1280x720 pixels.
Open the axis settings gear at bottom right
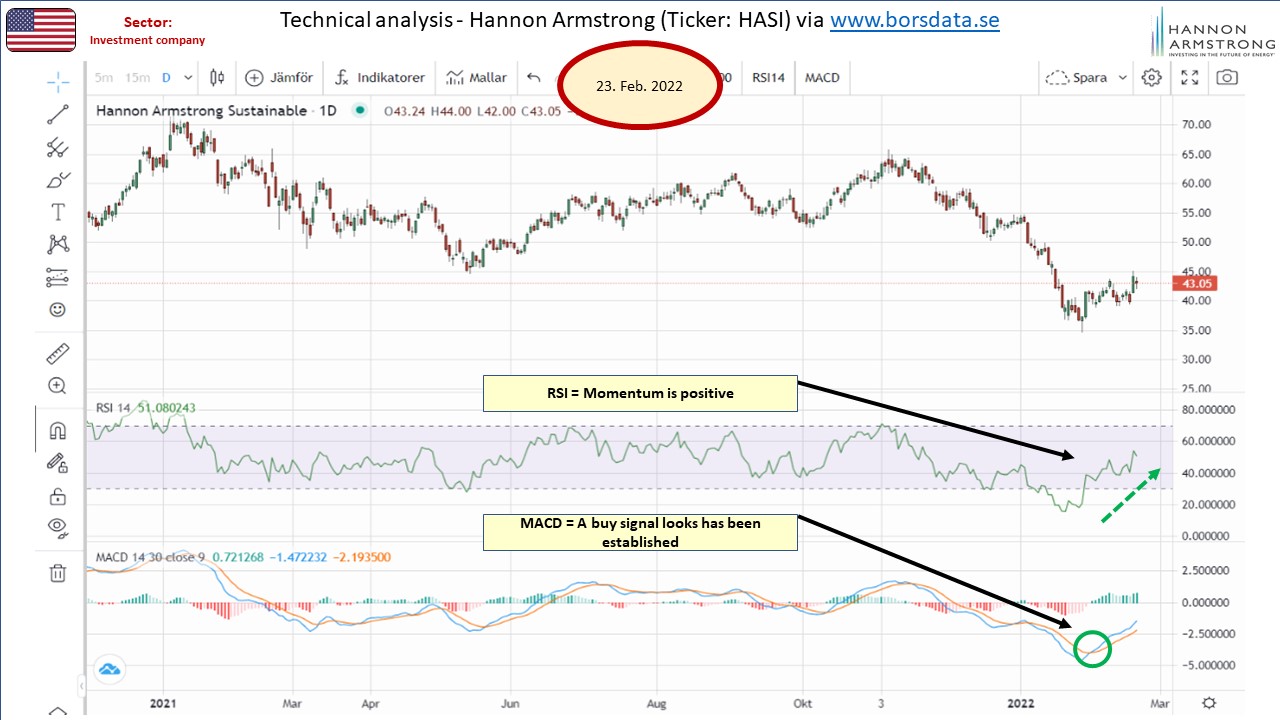[x=1209, y=703]
